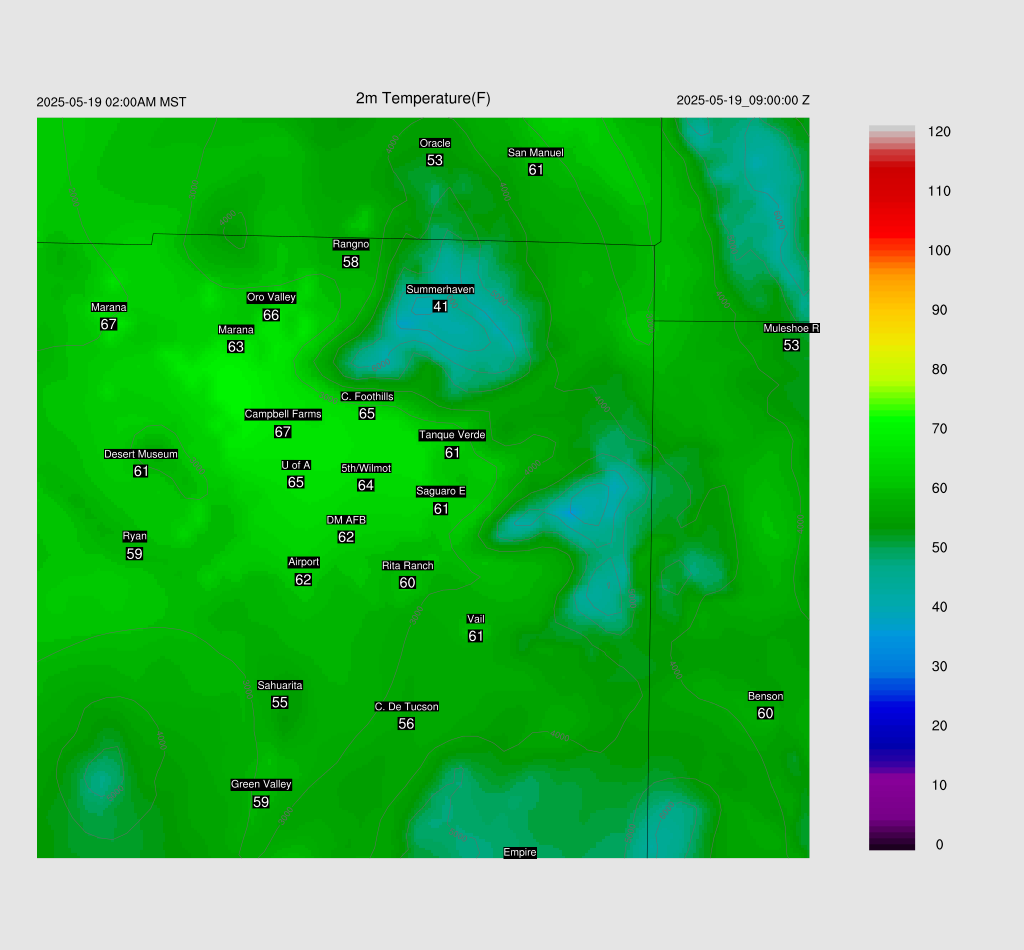The image size is (1024, 950).
Task: Click the C. Foothills station label
Action: pyautogui.click(x=367, y=396)
